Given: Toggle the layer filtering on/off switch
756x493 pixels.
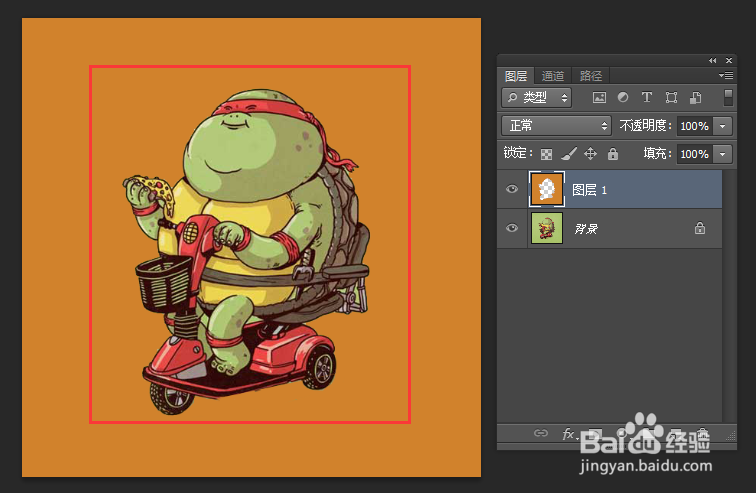Looking at the screenshot, I should coord(729,97).
